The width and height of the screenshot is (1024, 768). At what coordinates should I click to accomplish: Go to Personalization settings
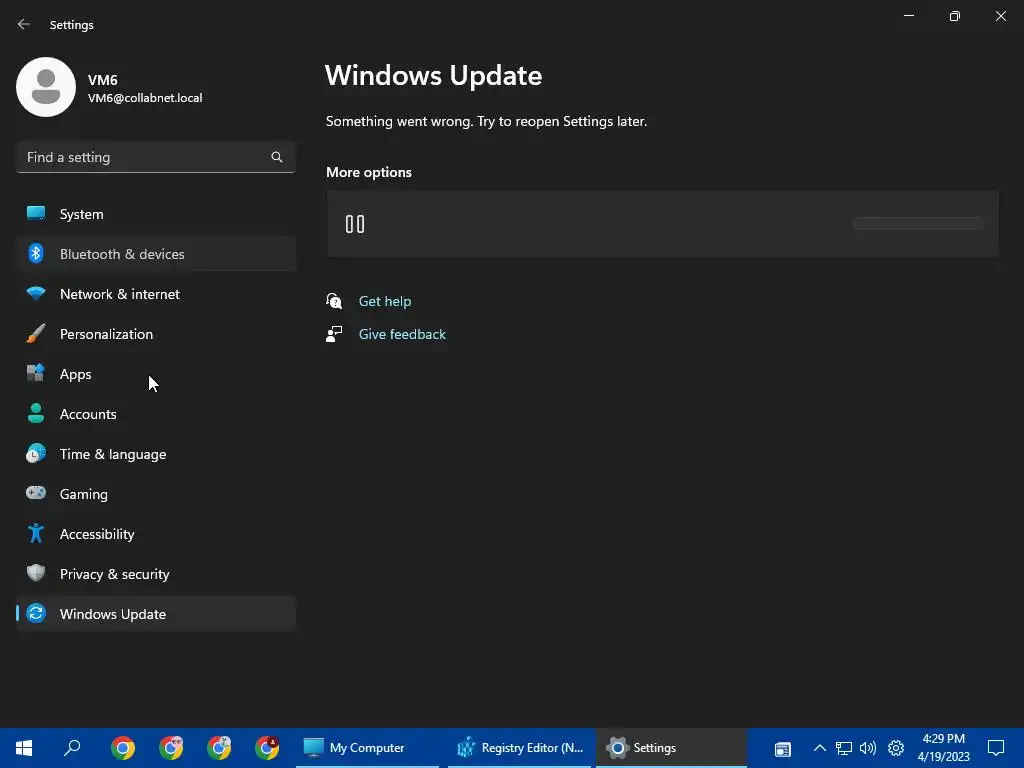pyautogui.click(x=155, y=334)
